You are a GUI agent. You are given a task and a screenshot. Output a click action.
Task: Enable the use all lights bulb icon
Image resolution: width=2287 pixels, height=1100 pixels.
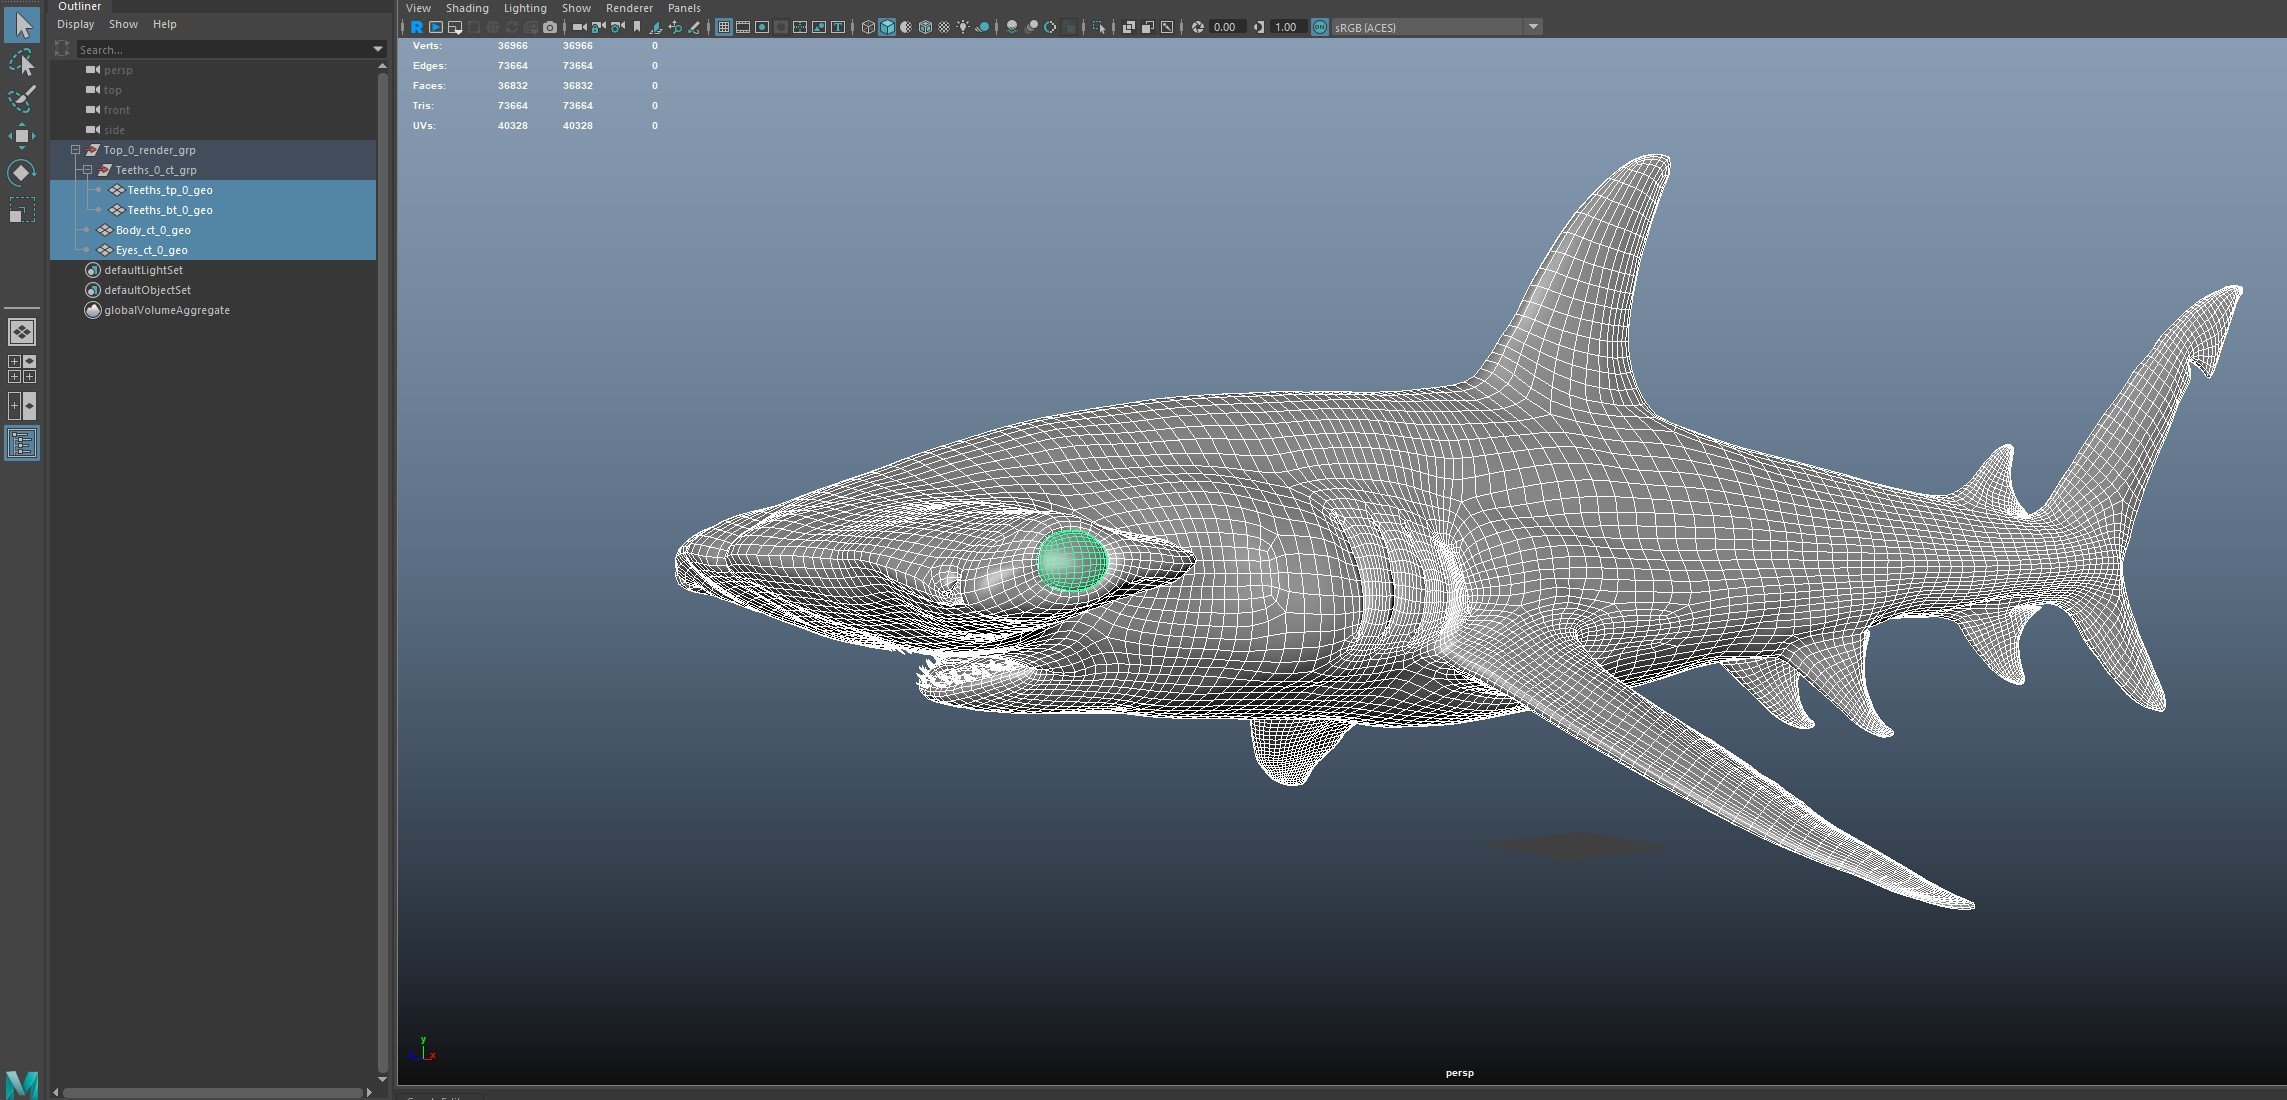[963, 27]
